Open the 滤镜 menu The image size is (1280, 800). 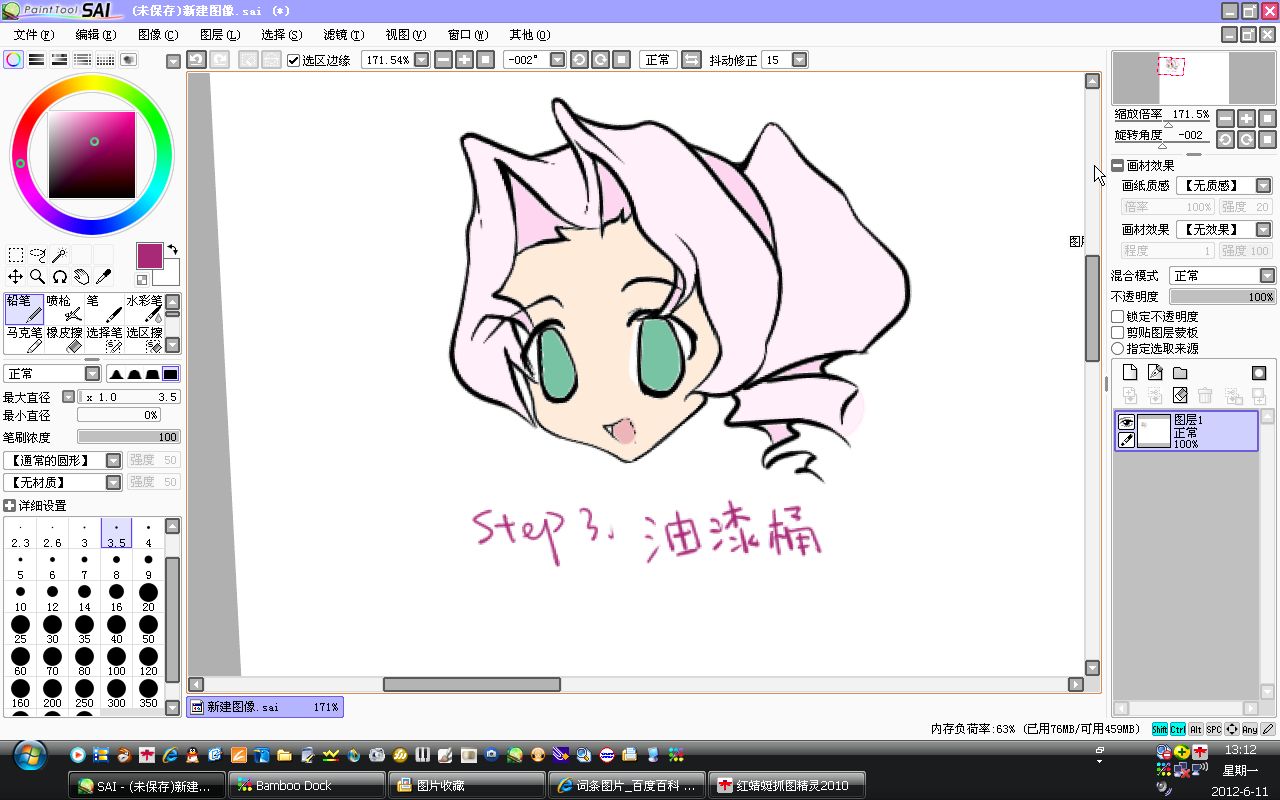tap(343, 35)
